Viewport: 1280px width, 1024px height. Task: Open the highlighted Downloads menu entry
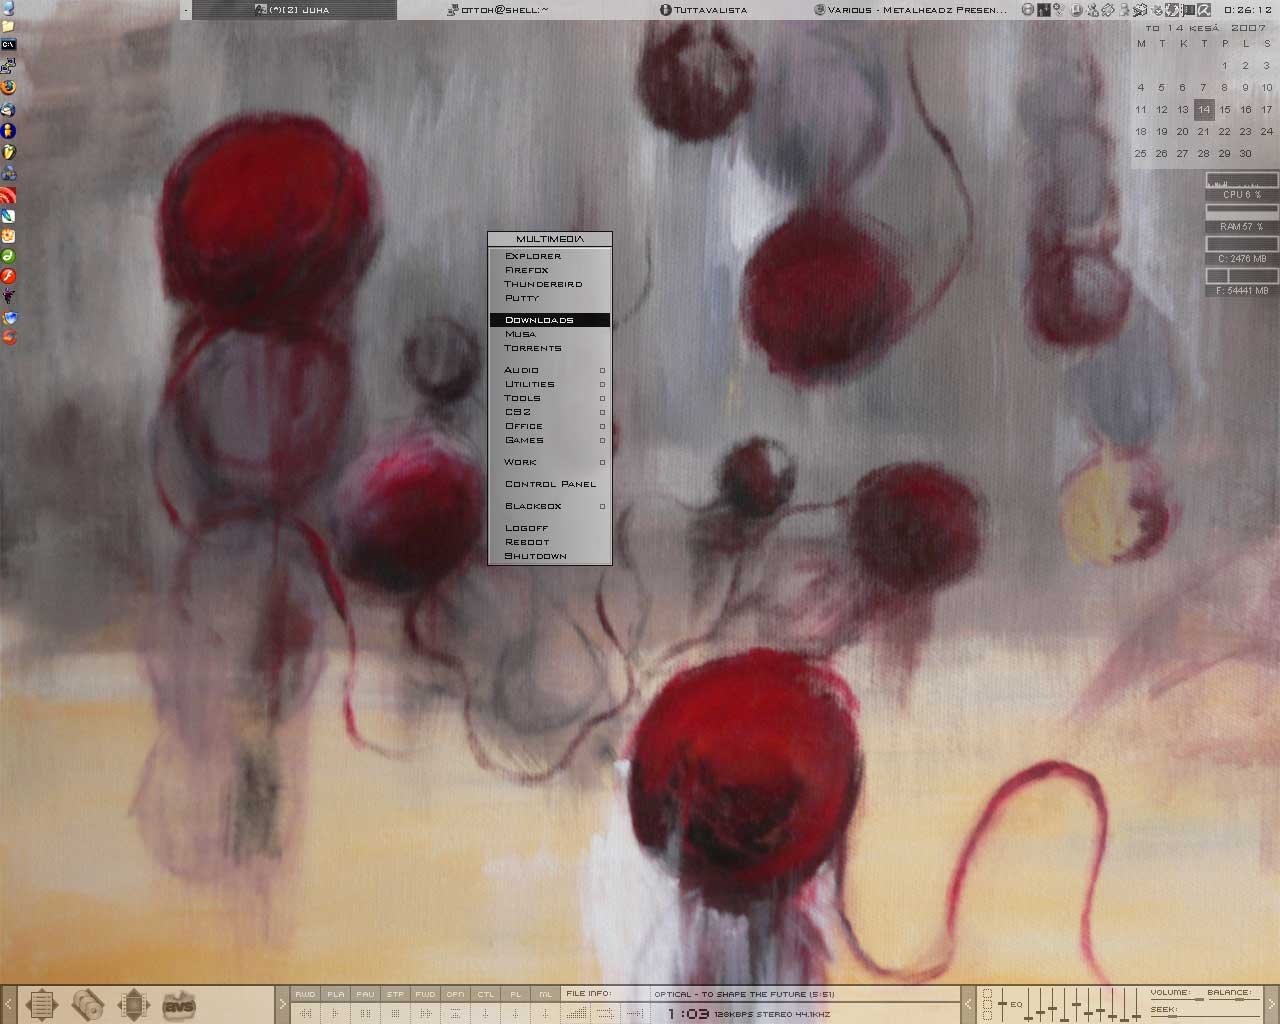pyautogui.click(x=550, y=320)
